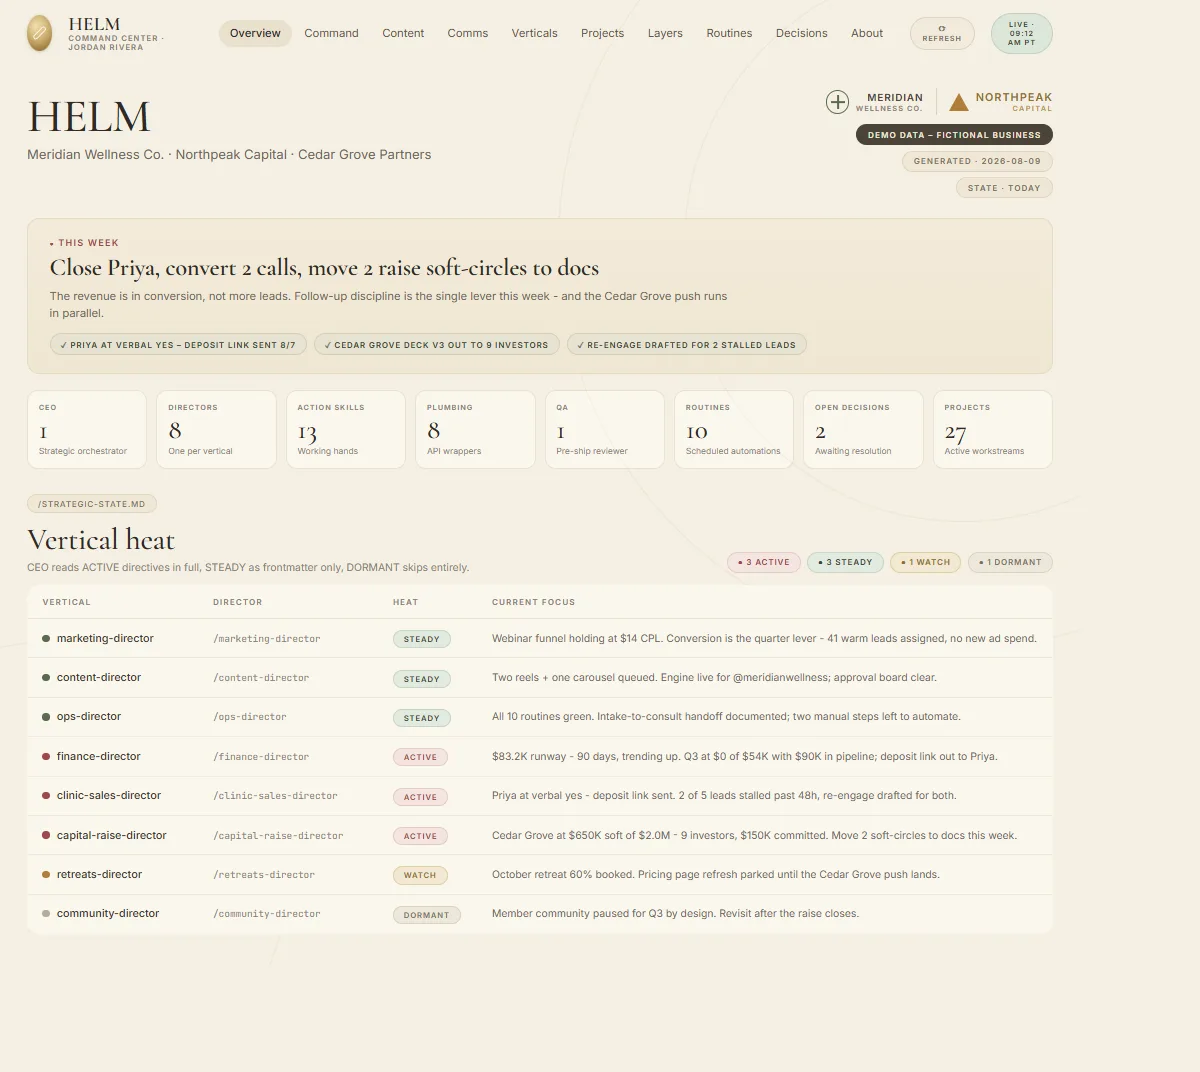The height and width of the screenshot is (1072, 1200).
Task: Select the Layers tab
Action: (665, 33)
